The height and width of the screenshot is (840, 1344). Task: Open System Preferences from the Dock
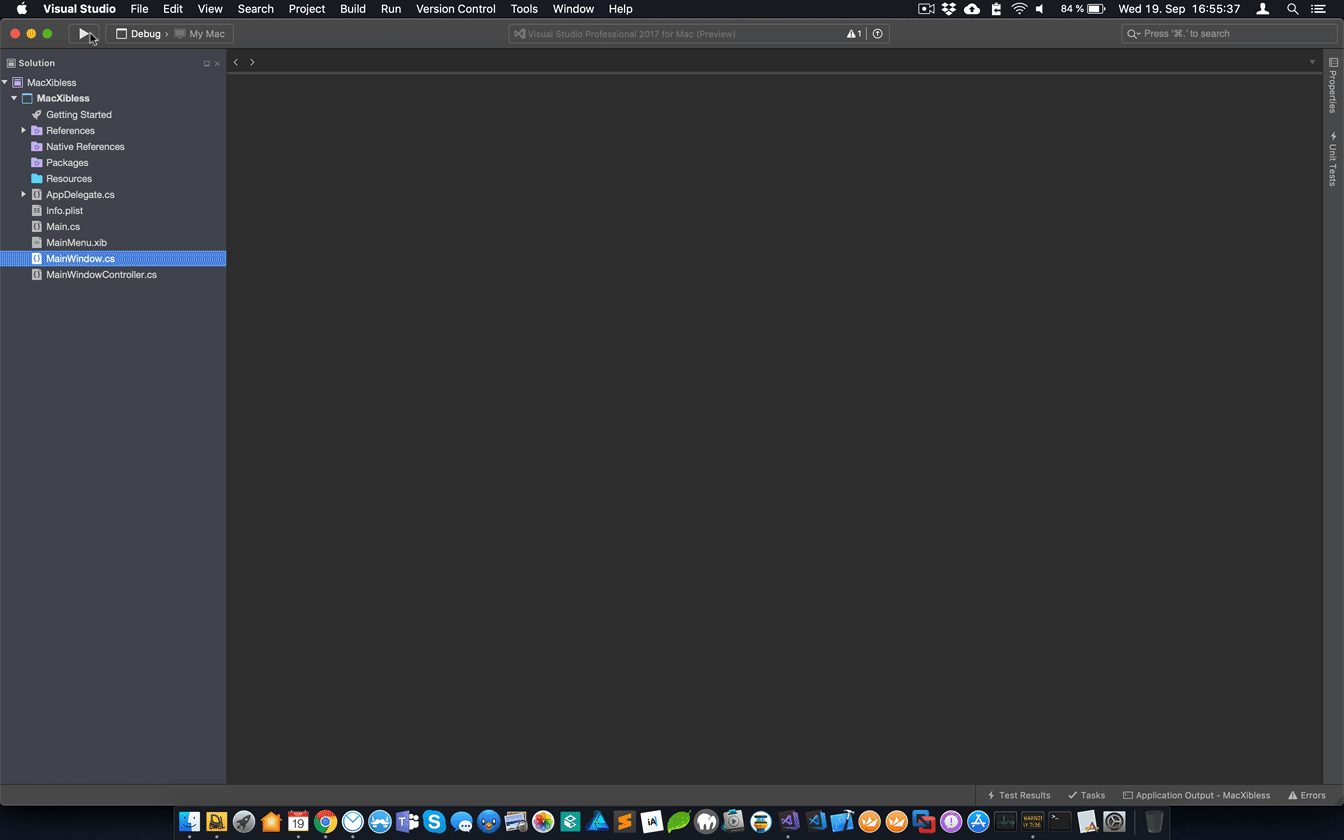tap(1114, 821)
